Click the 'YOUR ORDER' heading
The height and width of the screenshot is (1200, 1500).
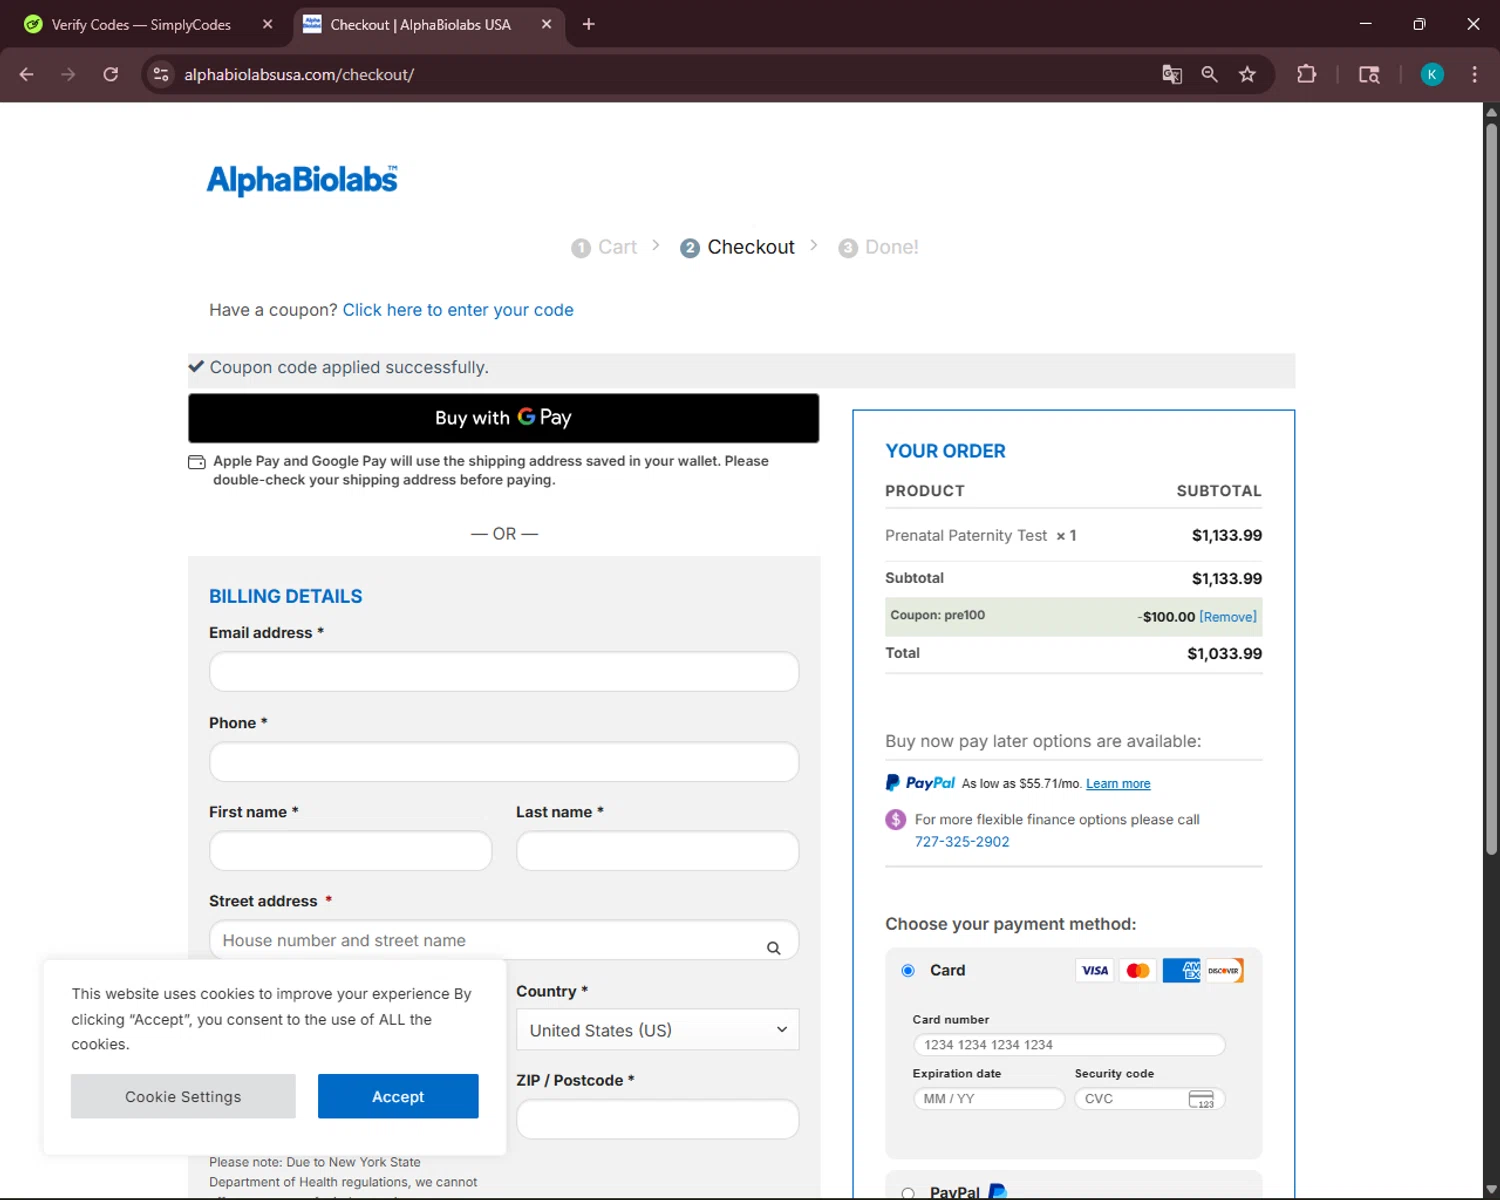[945, 452]
